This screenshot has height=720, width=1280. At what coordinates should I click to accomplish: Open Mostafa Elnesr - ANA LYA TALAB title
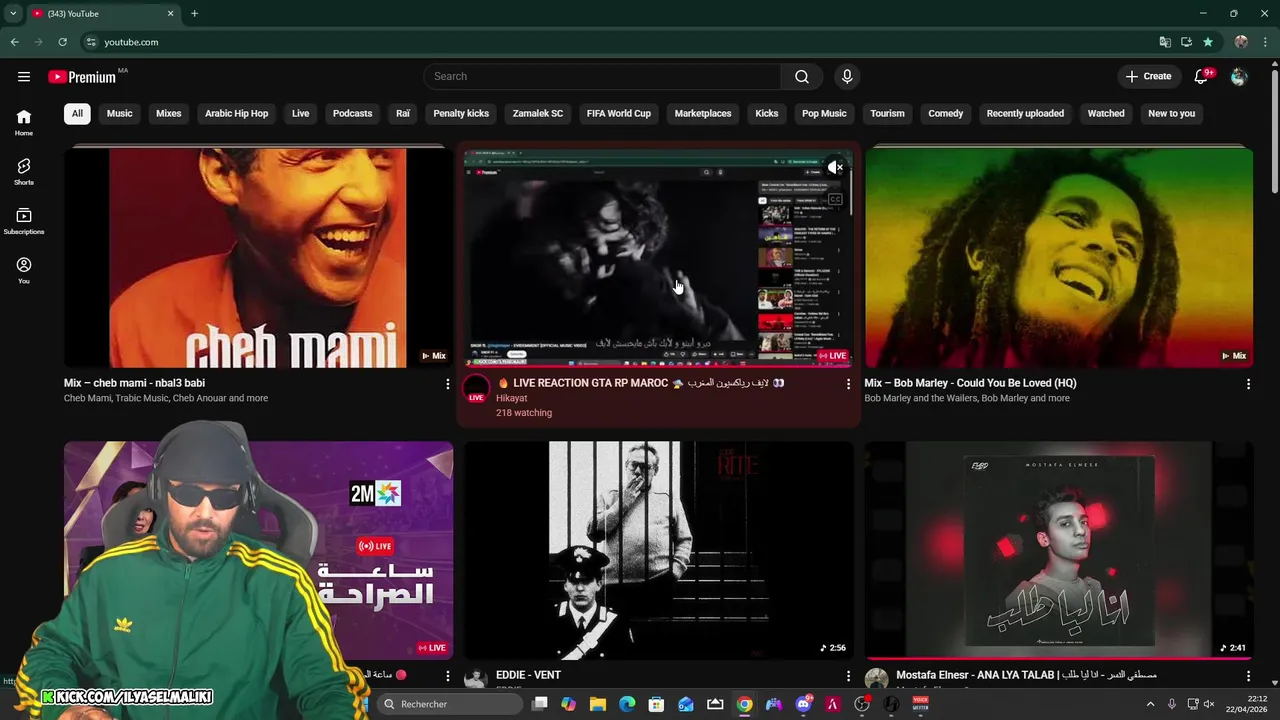[x=1026, y=675]
